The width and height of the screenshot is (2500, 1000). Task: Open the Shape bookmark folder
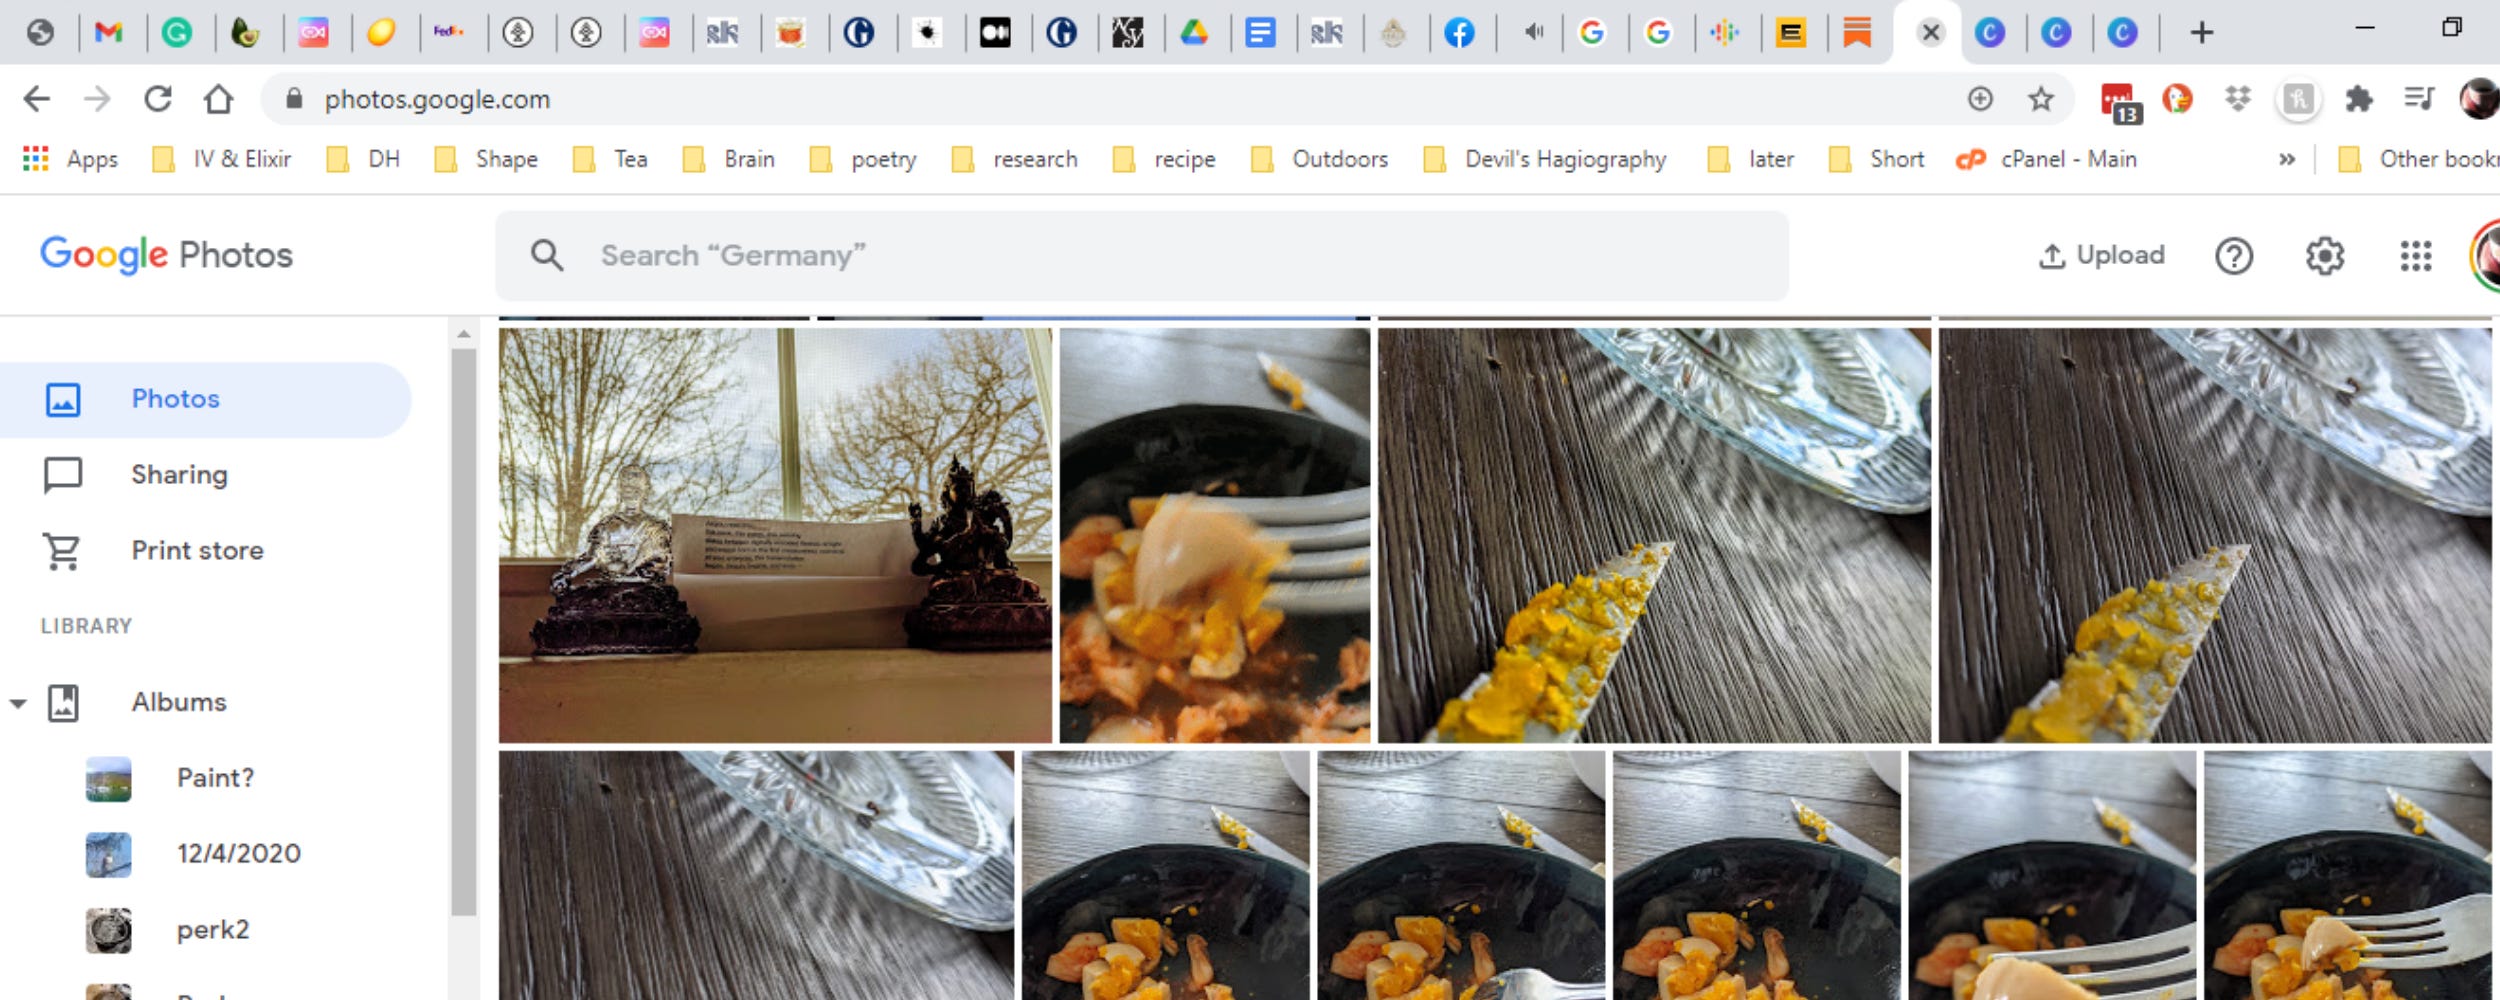(487, 159)
